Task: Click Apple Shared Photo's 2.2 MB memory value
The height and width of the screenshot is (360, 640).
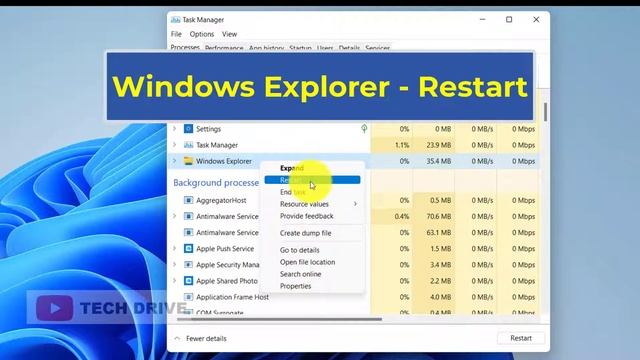Action: [440, 281]
